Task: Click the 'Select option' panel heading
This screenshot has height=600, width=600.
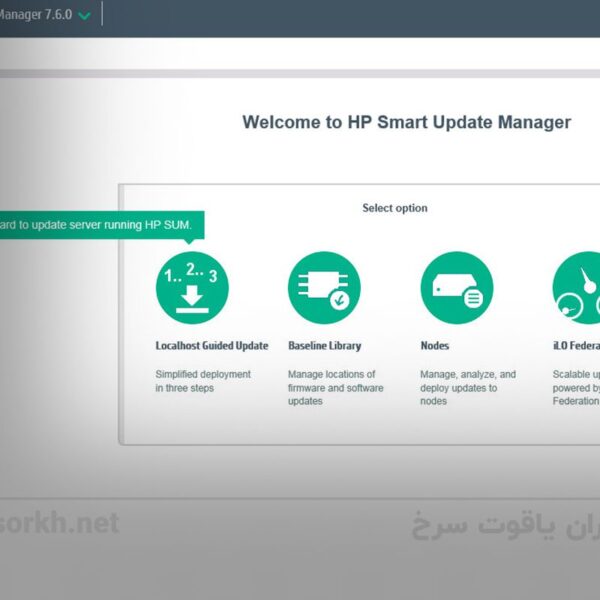Action: pos(394,208)
